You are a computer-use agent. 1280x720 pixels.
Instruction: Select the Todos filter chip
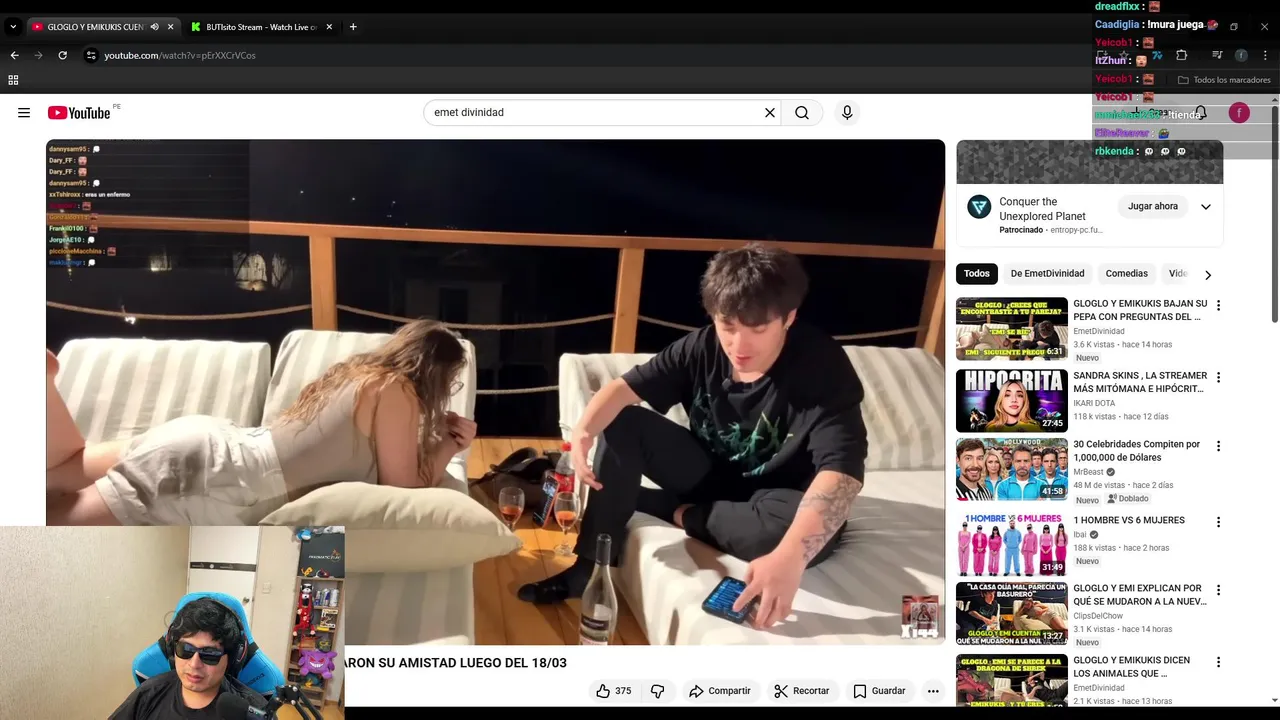click(977, 273)
